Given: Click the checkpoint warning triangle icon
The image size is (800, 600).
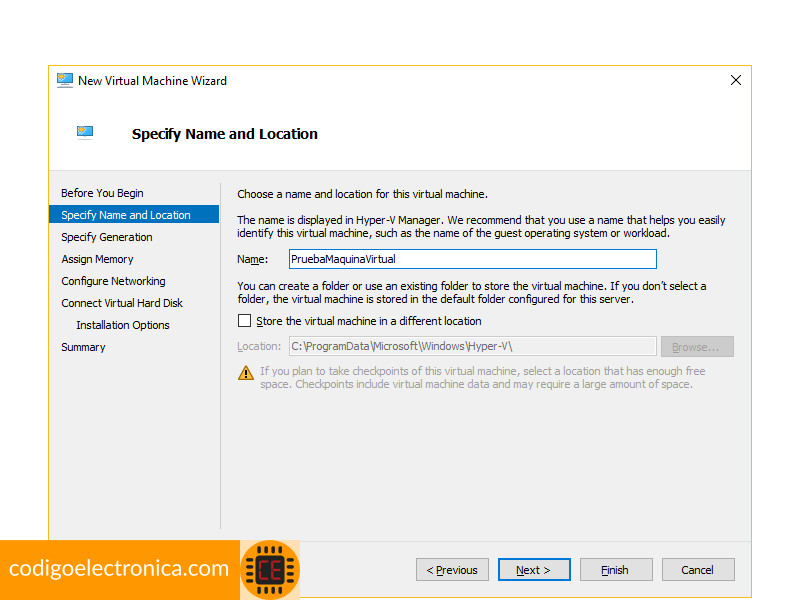Looking at the screenshot, I should 246,373.
